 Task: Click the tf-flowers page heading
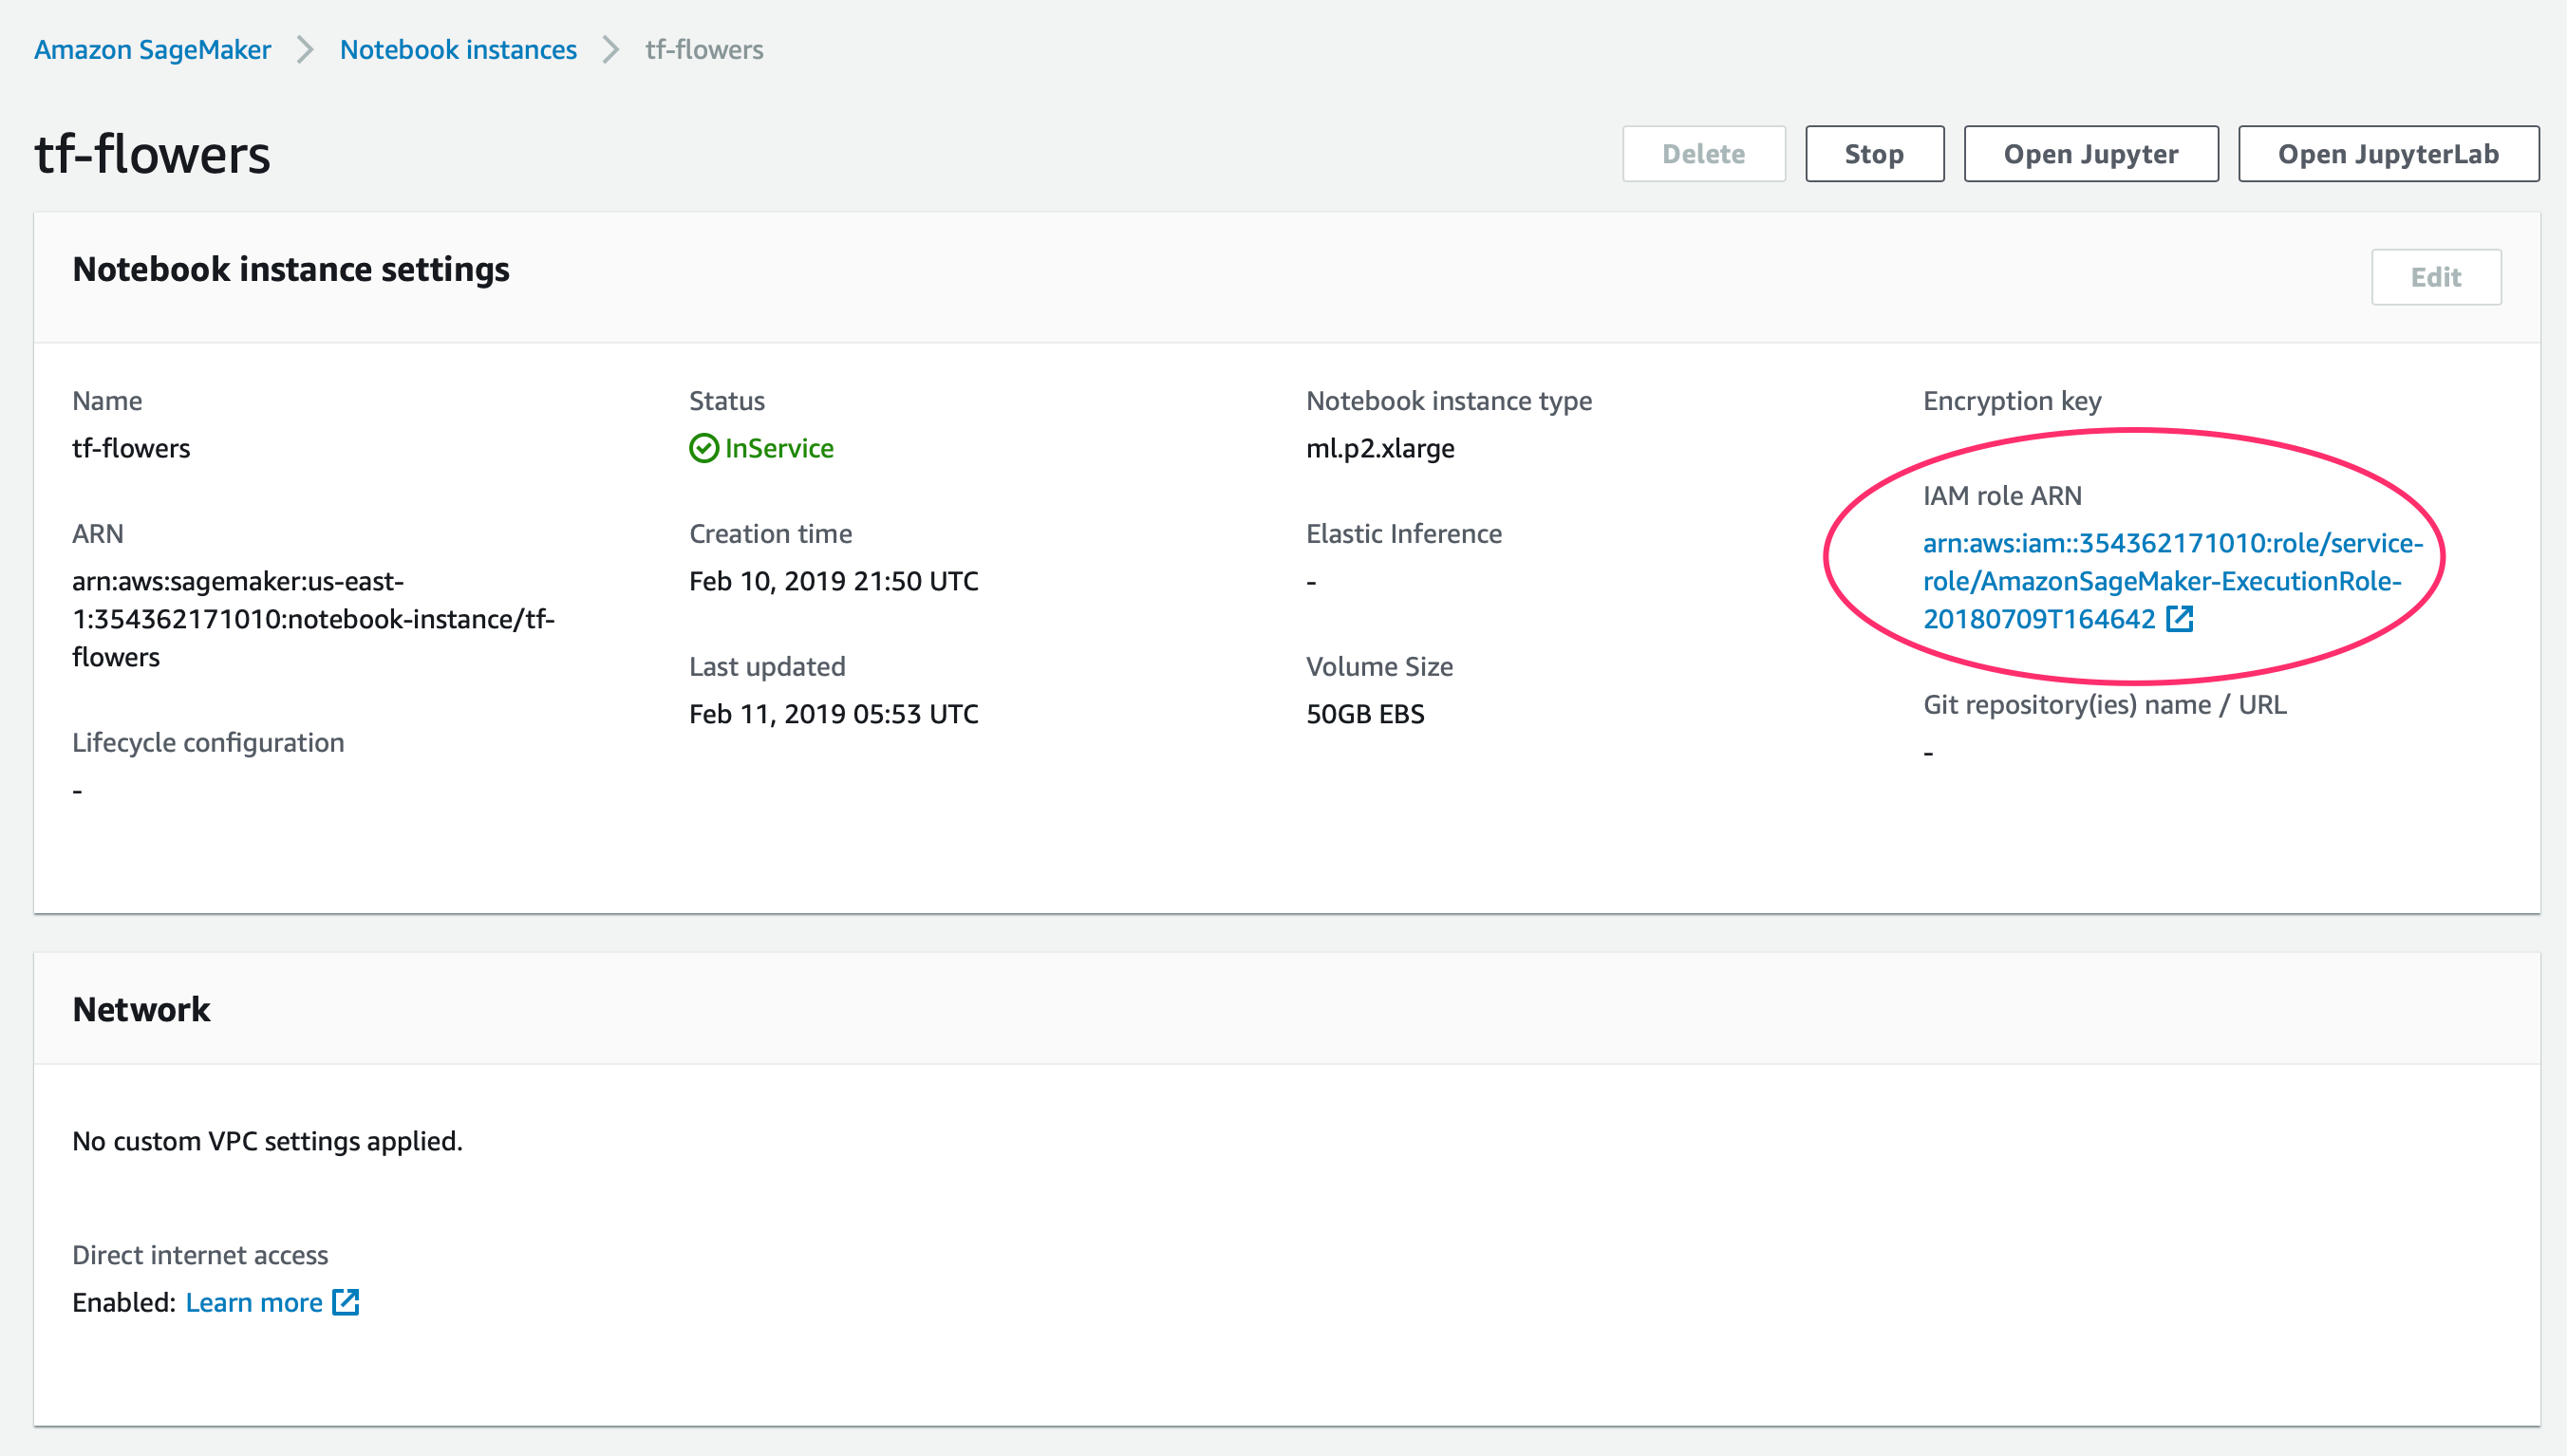coord(152,155)
